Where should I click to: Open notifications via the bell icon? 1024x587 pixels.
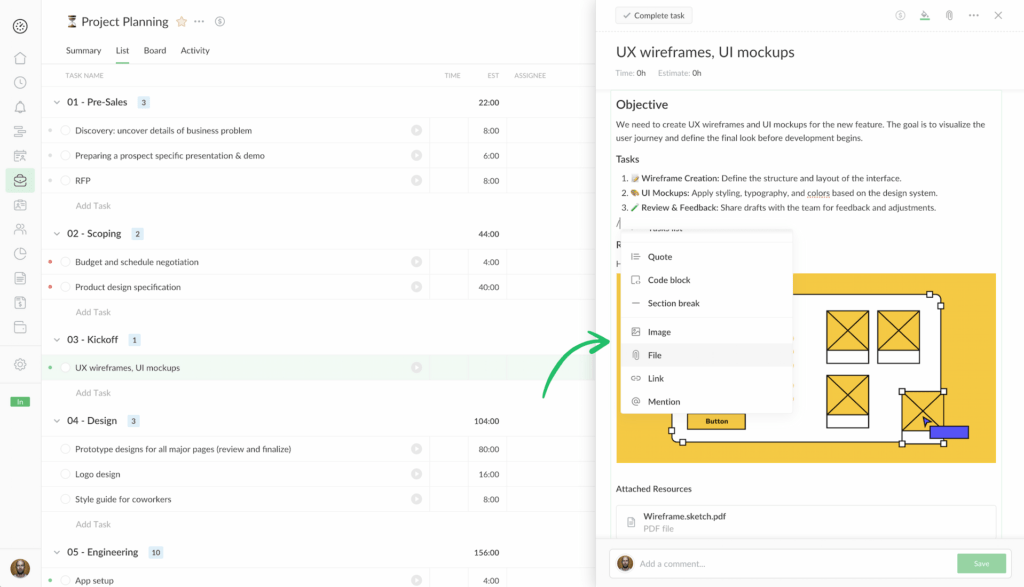click(20, 108)
